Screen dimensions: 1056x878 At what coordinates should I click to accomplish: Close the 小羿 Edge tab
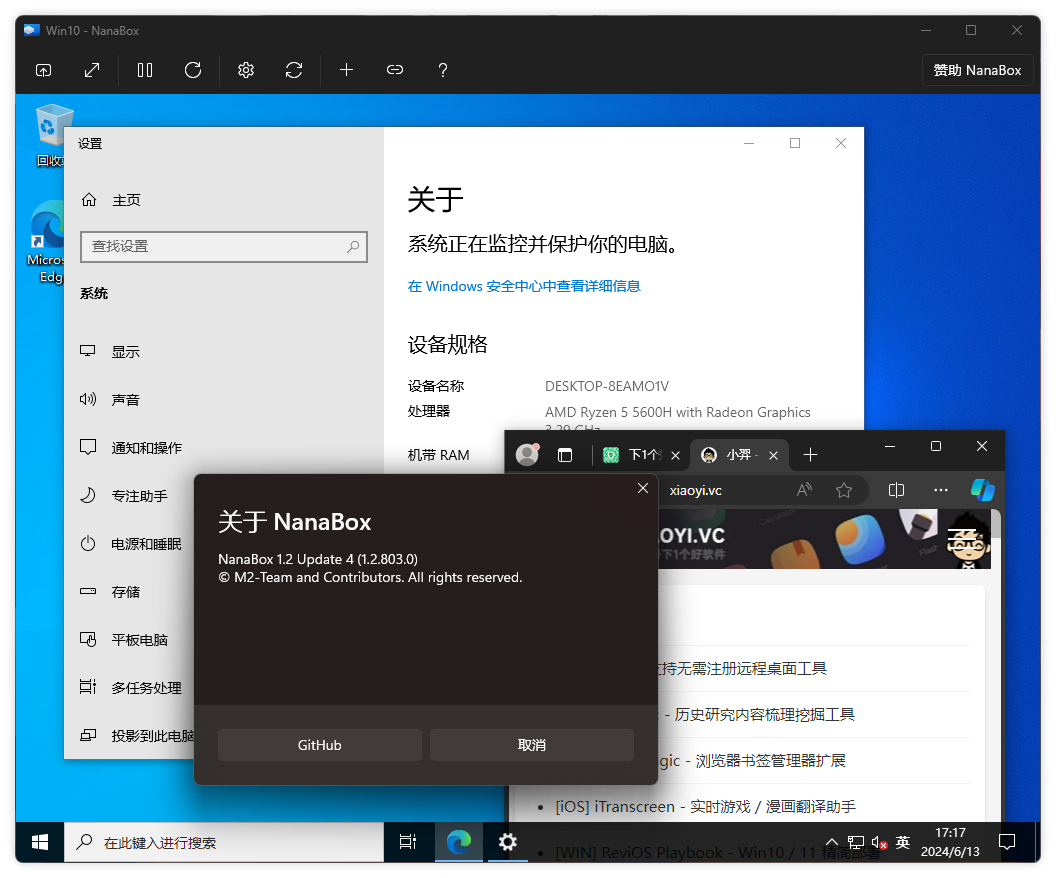pyautogui.click(x=774, y=456)
